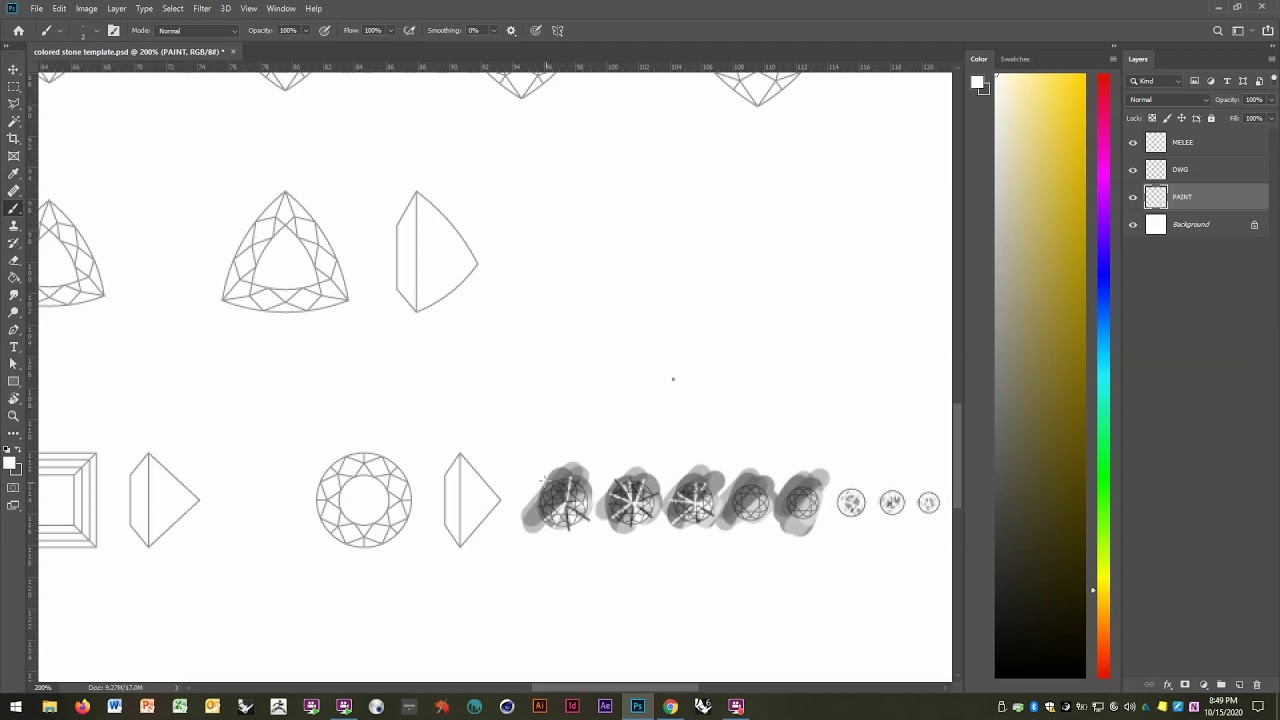1280x720 pixels.
Task: Select the Rectangle shape tool
Action: (x=13, y=382)
